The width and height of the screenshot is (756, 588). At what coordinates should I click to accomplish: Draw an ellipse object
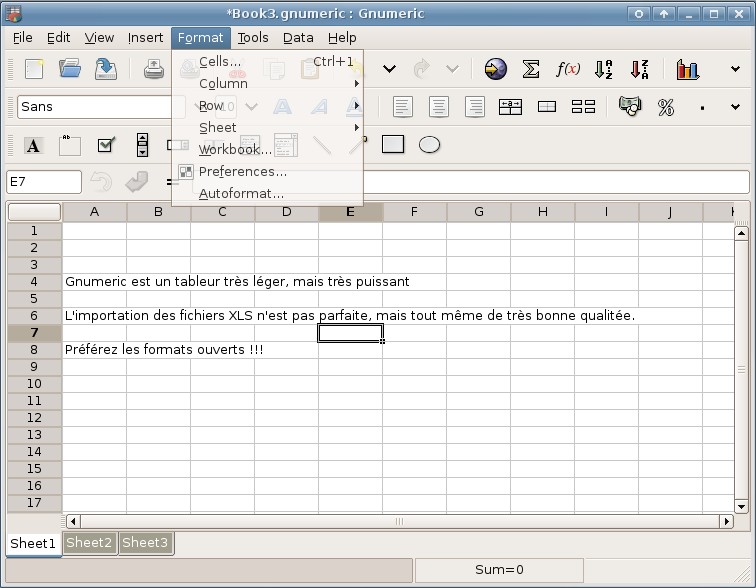(429, 145)
